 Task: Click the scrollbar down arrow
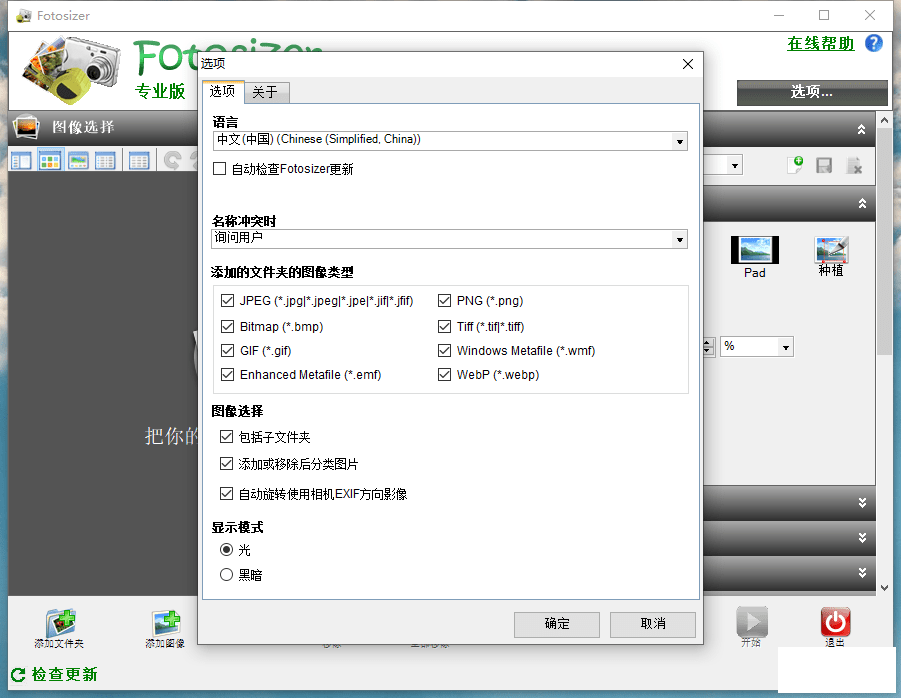click(884, 588)
